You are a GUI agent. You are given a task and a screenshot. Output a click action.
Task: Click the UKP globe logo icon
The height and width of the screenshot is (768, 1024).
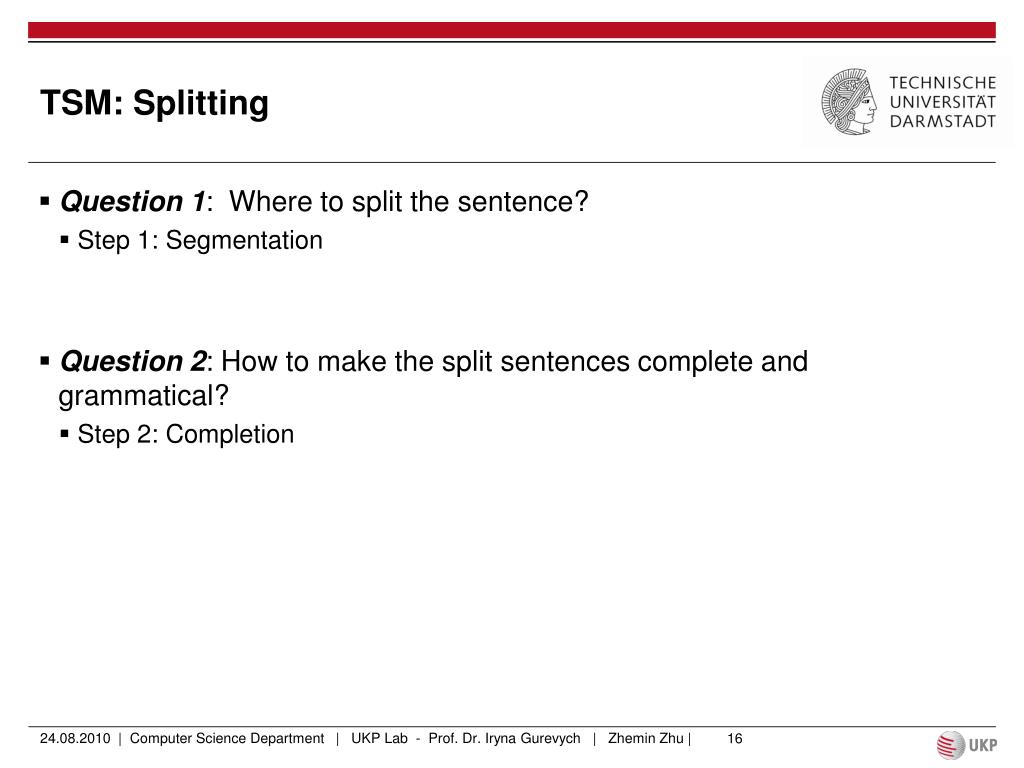coord(950,745)
